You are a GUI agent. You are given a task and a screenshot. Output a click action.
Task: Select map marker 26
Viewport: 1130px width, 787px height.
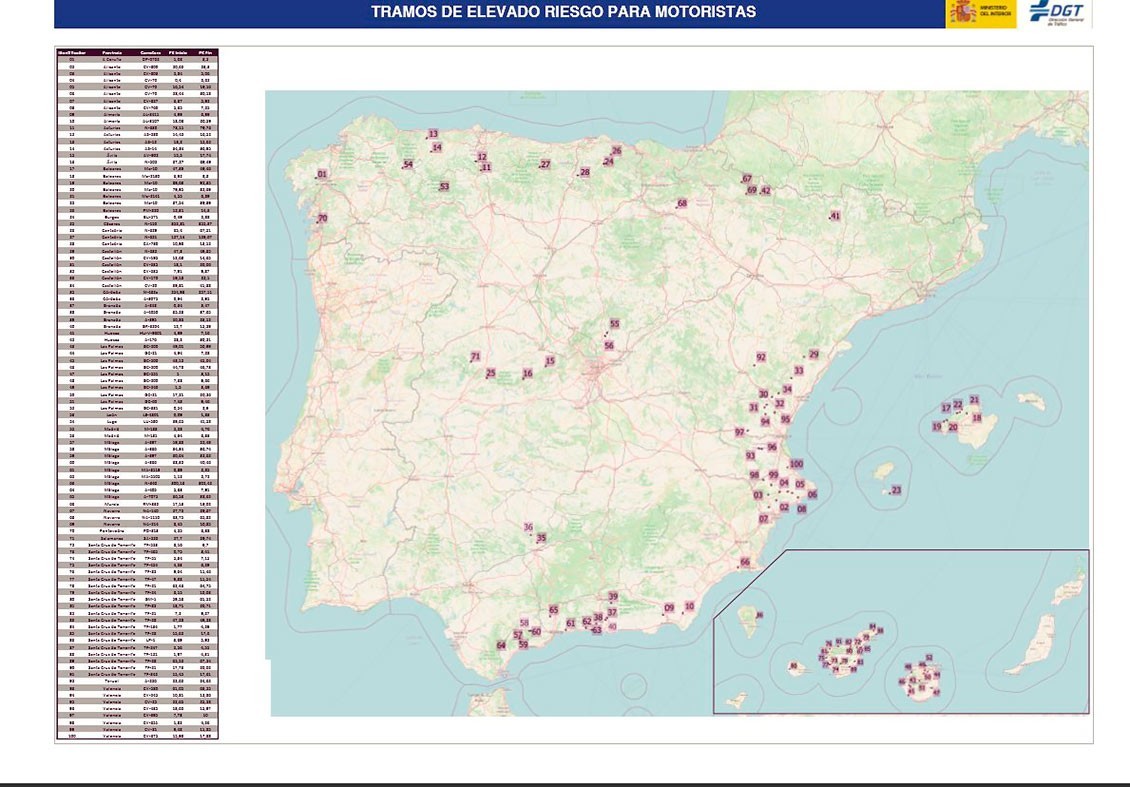(617, 151)
